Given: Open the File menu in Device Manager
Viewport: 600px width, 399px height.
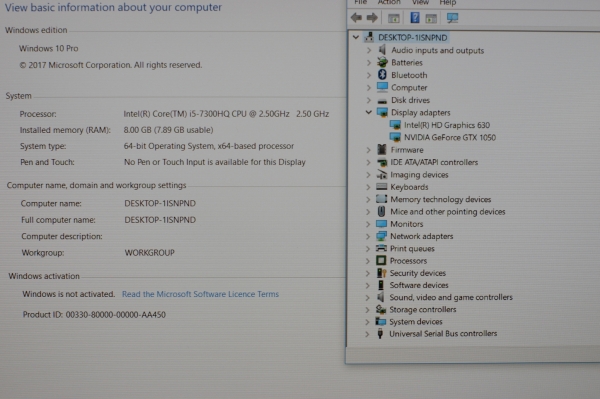Looking at the screenshot, I should click(360, 2).
